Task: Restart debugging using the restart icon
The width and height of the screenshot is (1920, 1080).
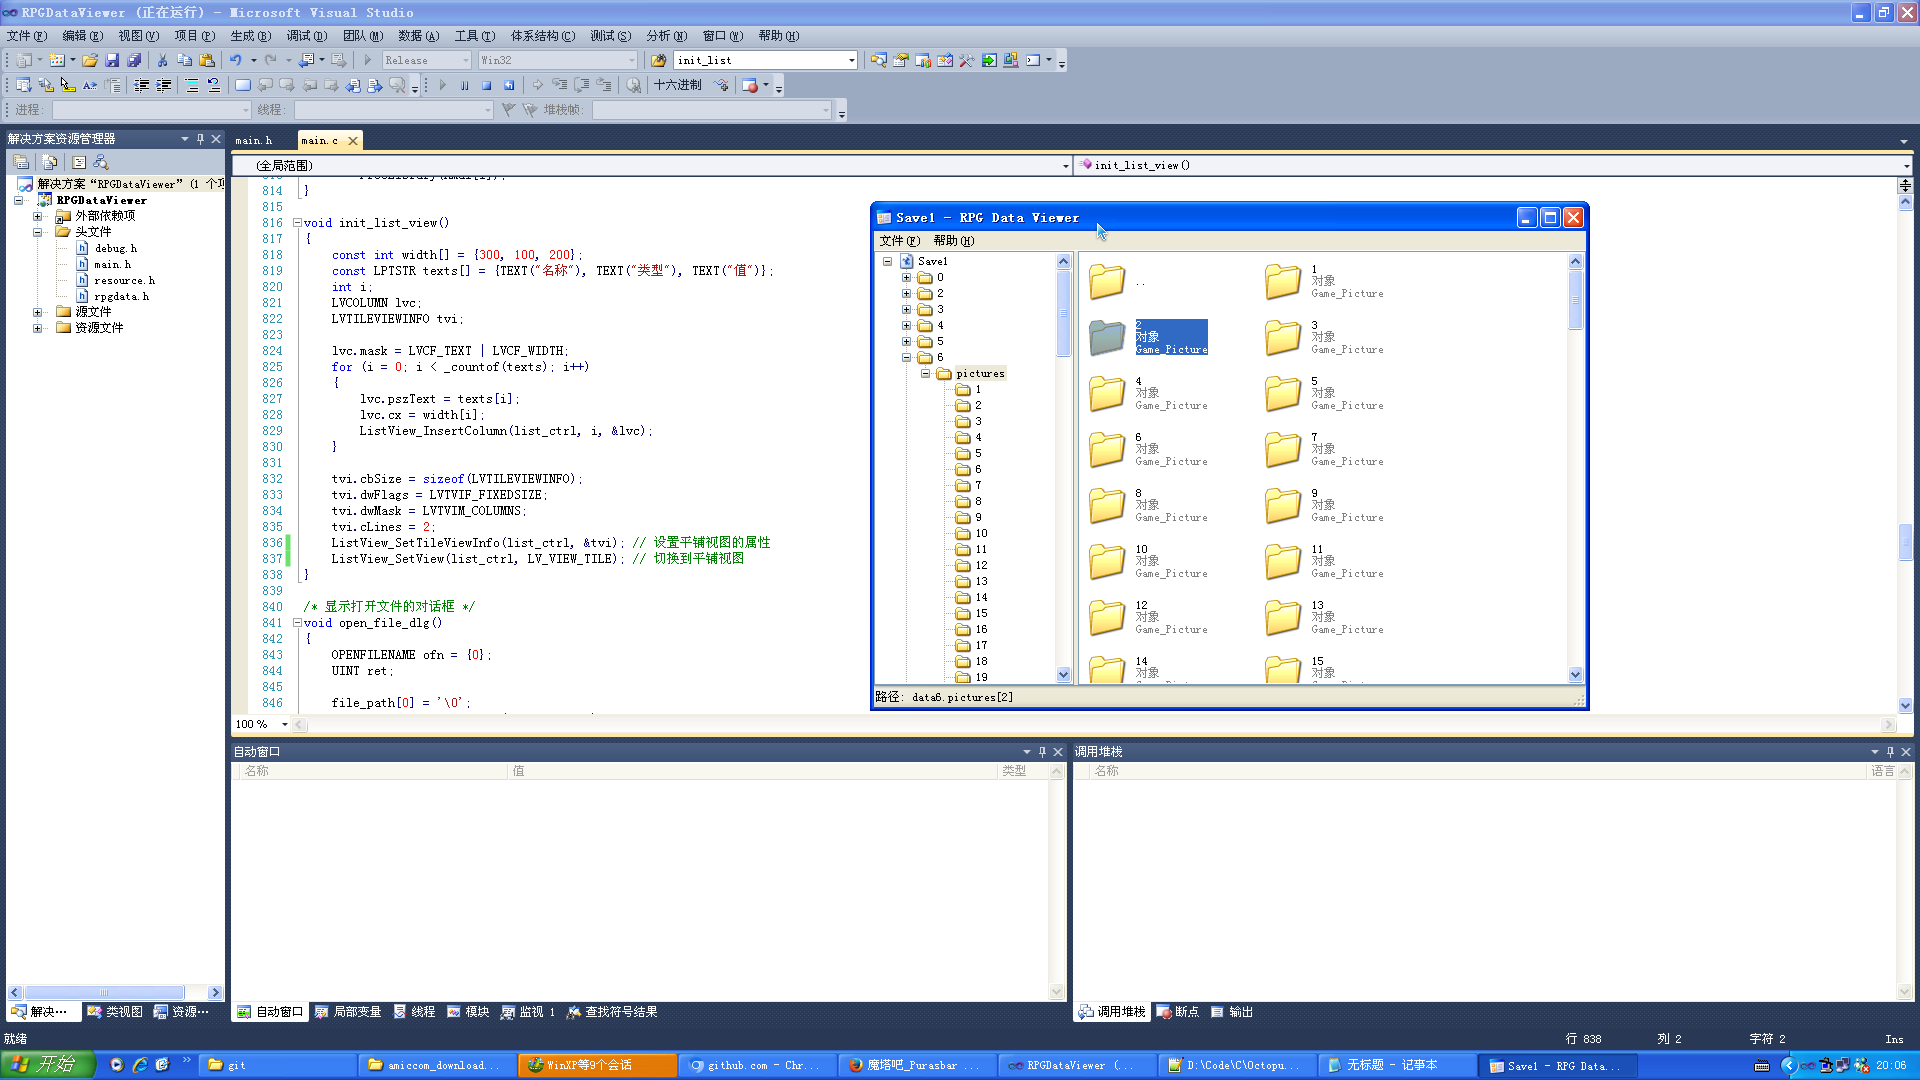Action: 509,85
